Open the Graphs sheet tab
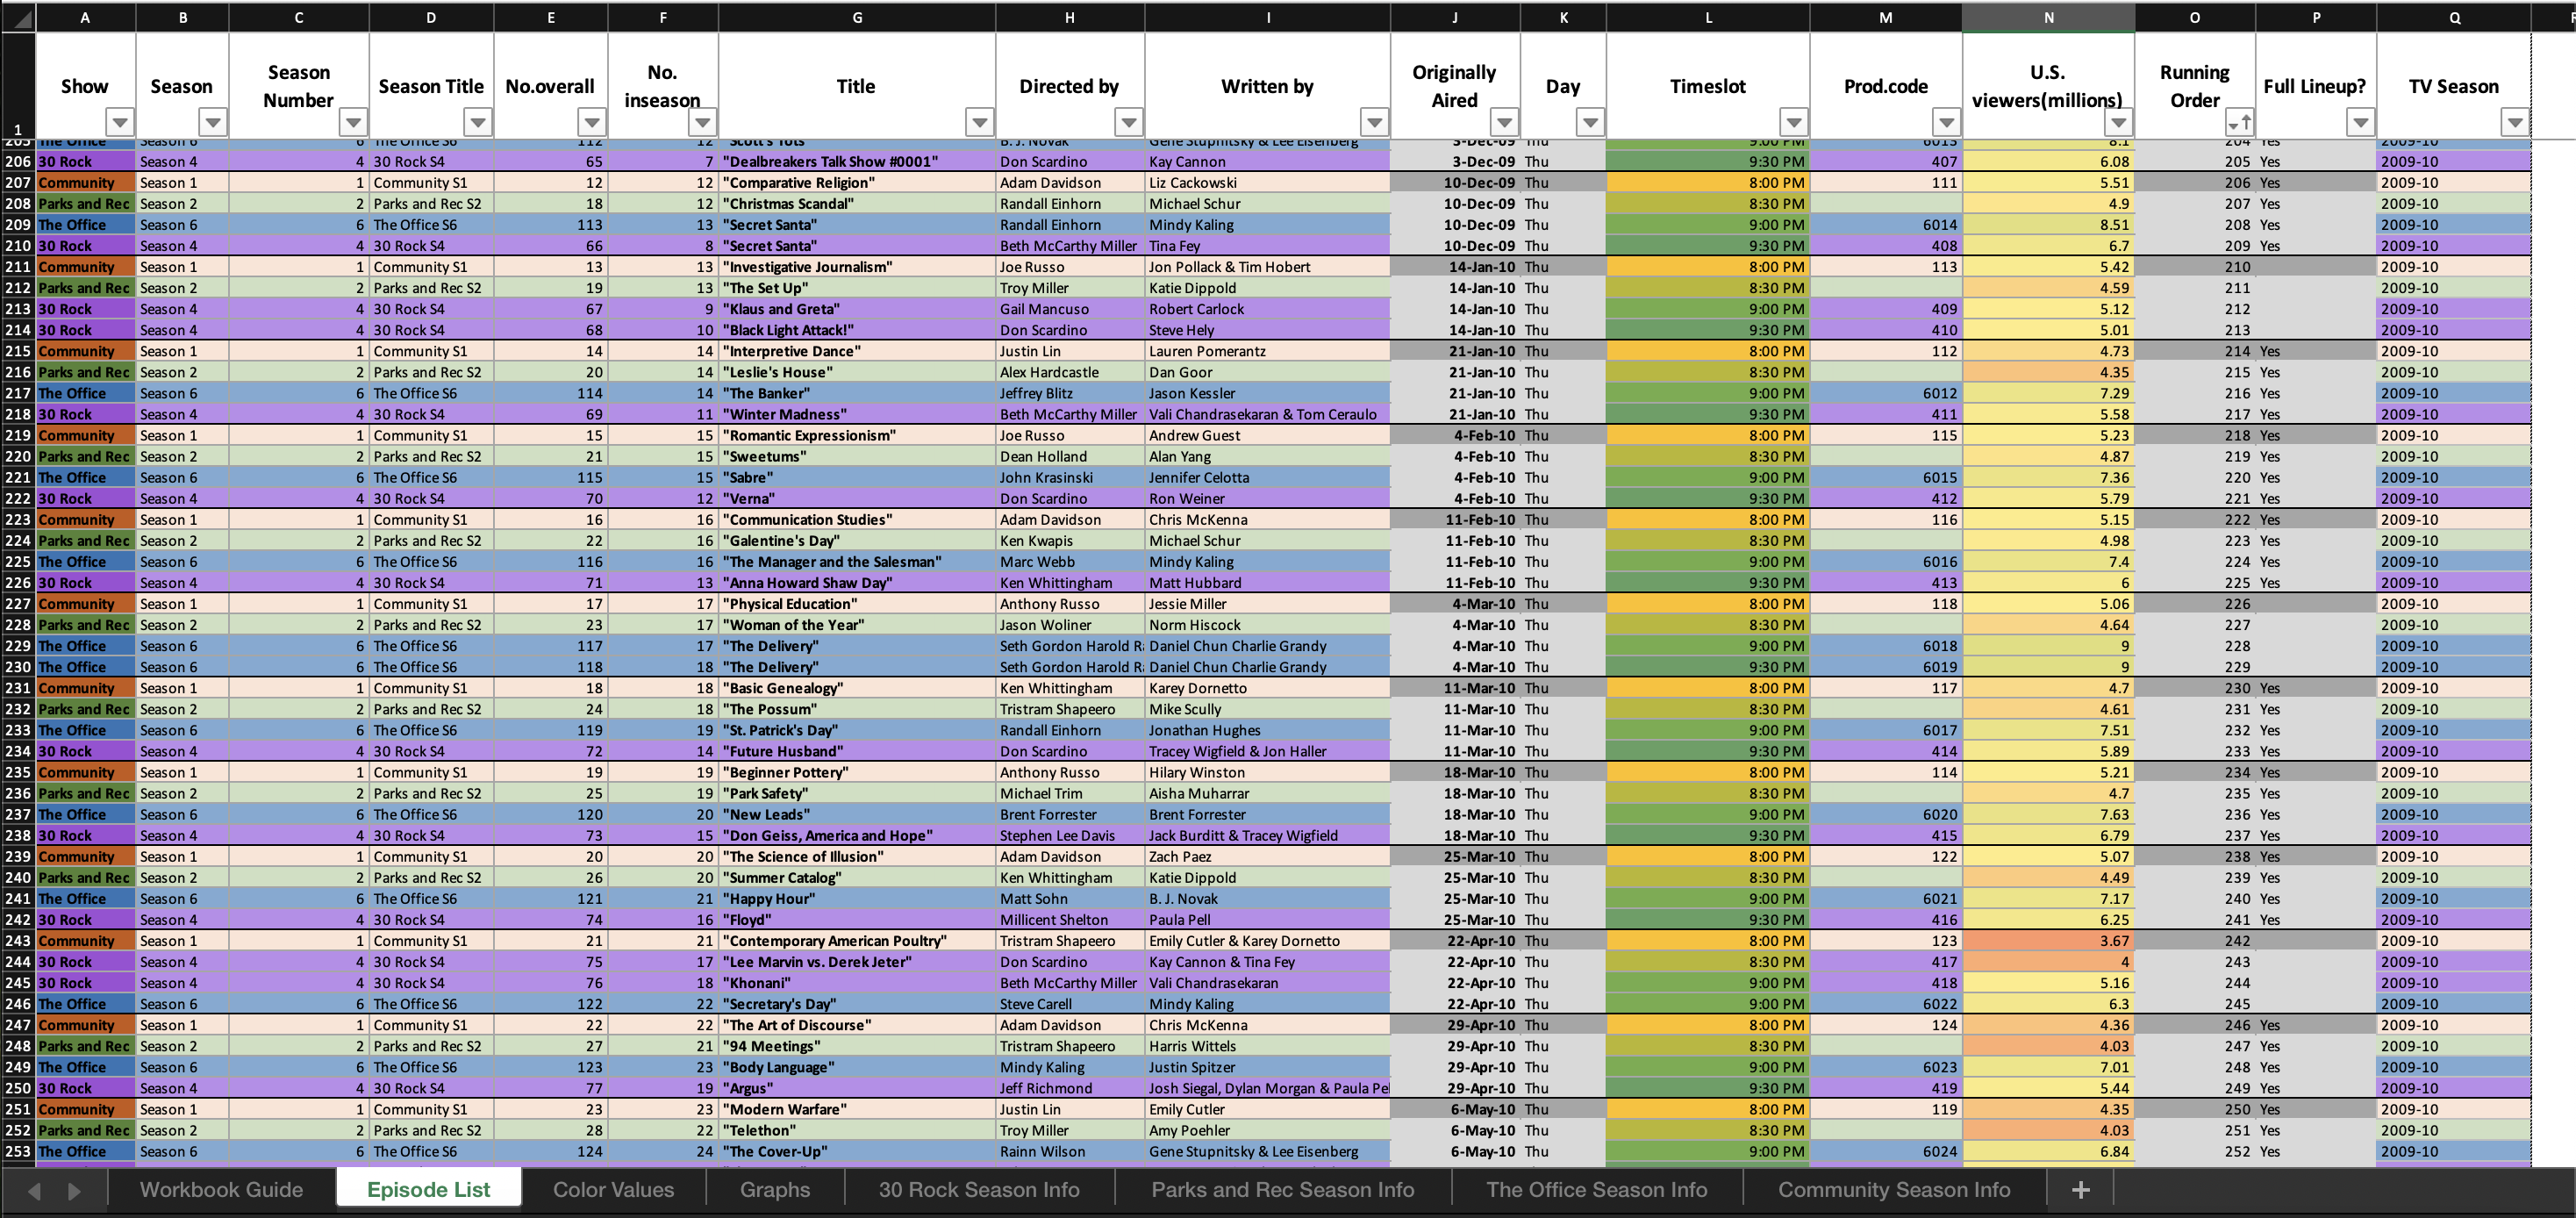This screenshot has width=2576, height=1218. click(775, 1189)
